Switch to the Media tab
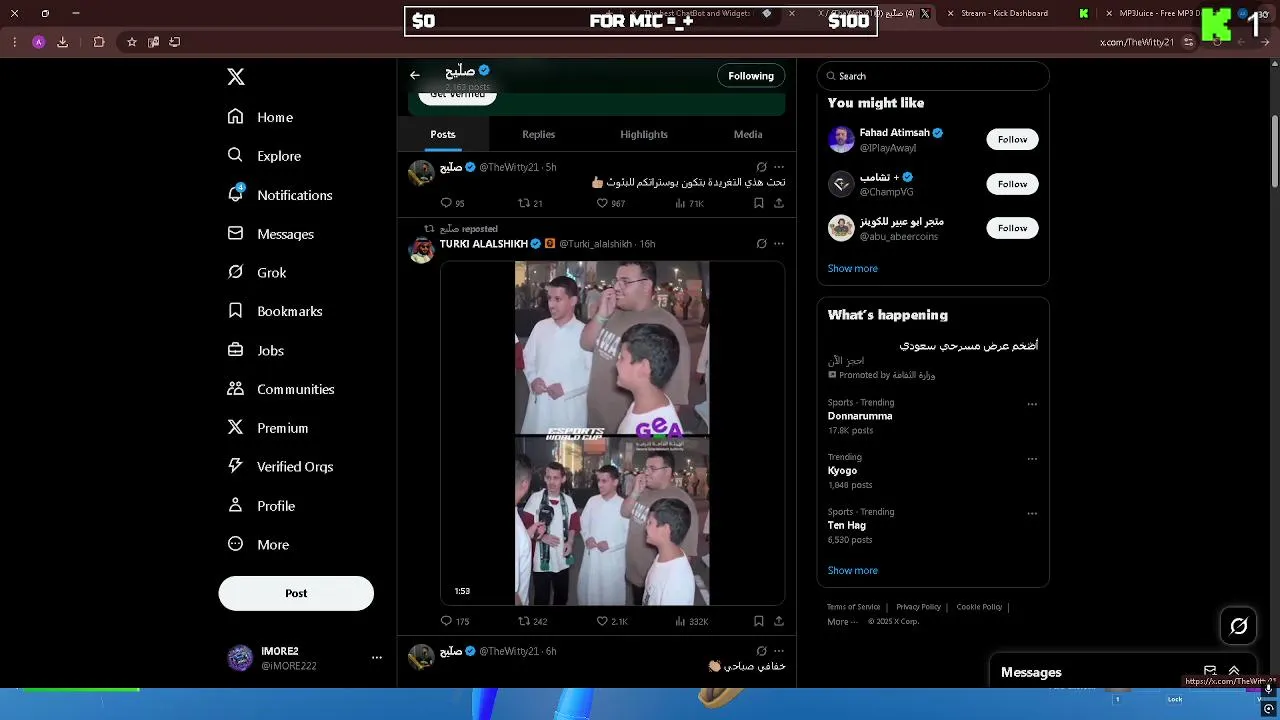This screenshot has height=720, width=1280. 748,134
